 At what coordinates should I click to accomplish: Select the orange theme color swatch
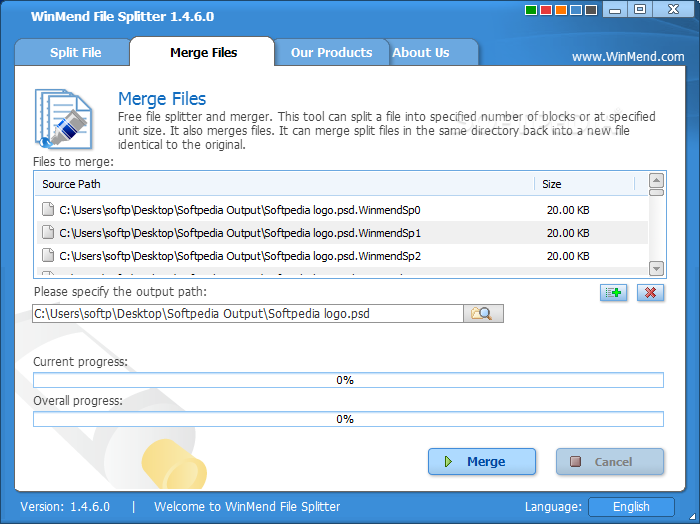pos(561,10)
